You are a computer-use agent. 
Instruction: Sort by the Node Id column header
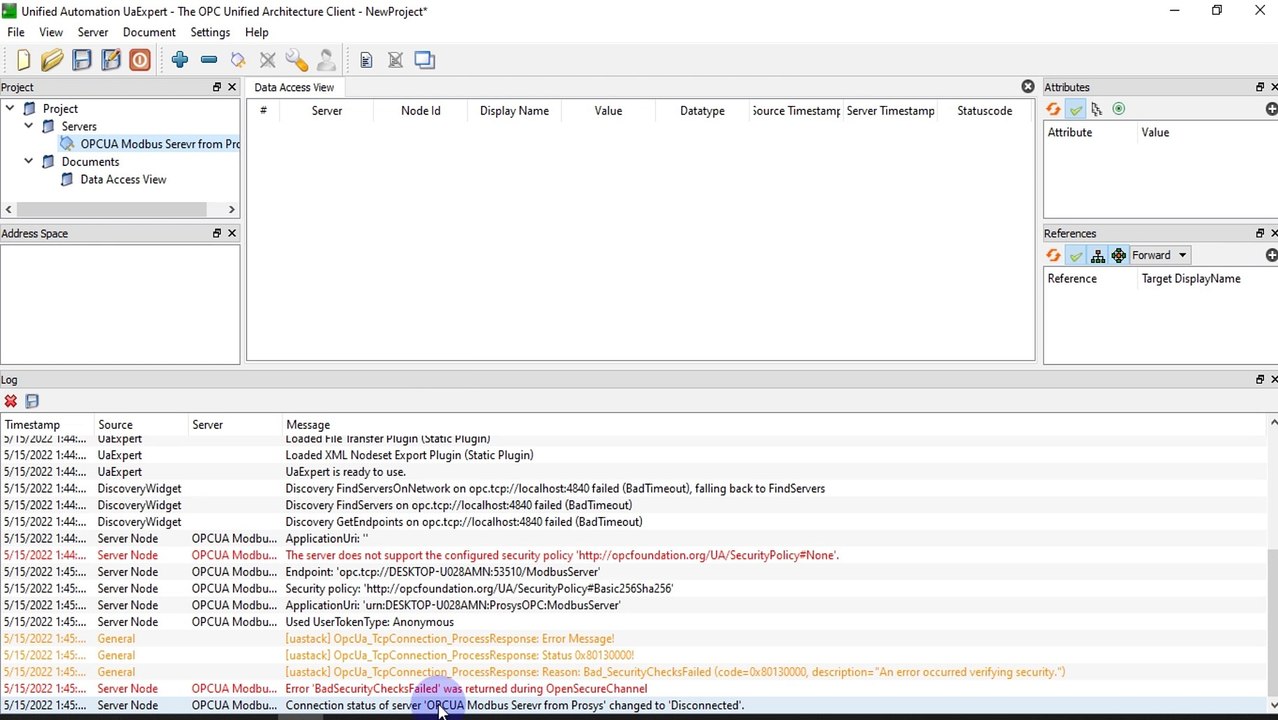pyautogui.click(x=420, y=111)
